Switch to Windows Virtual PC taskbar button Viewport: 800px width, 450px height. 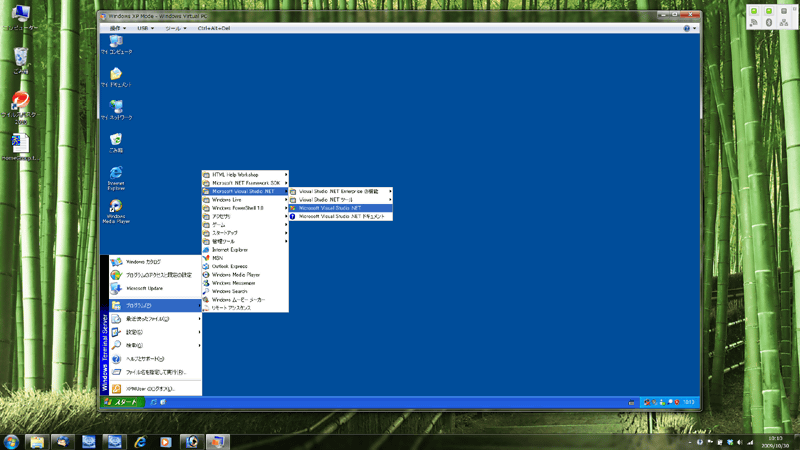(x=217, y=442)
